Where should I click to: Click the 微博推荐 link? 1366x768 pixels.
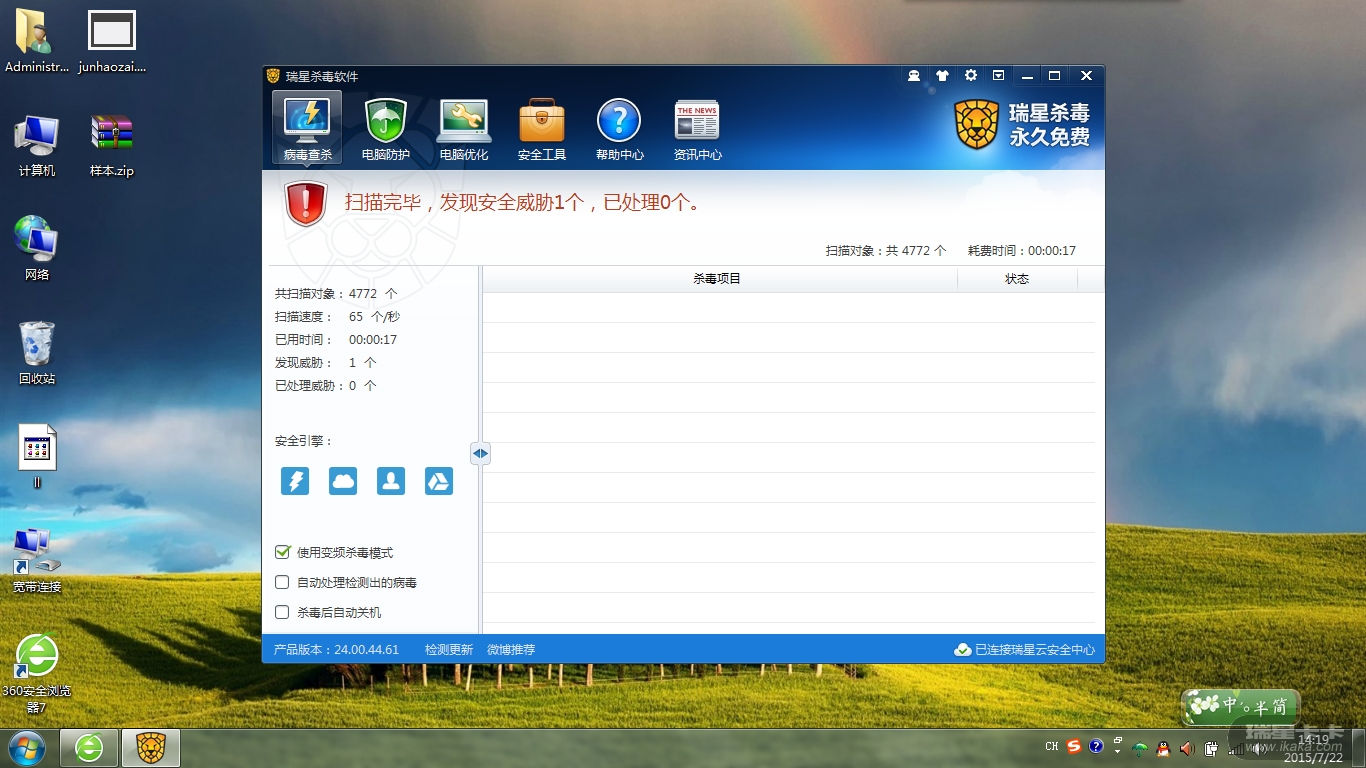(x=511, y=650)
